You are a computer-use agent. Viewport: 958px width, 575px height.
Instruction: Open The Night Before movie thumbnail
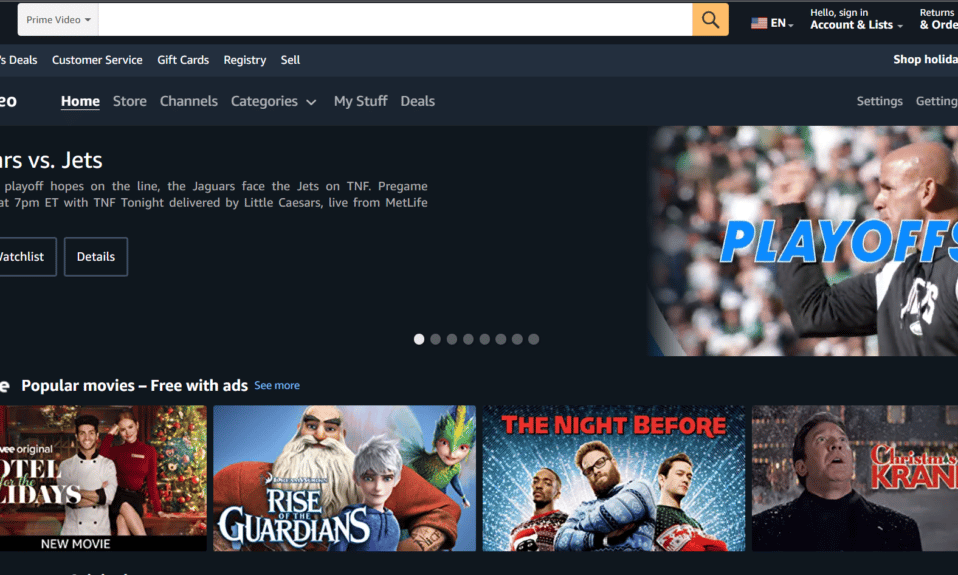click(613, 478)
